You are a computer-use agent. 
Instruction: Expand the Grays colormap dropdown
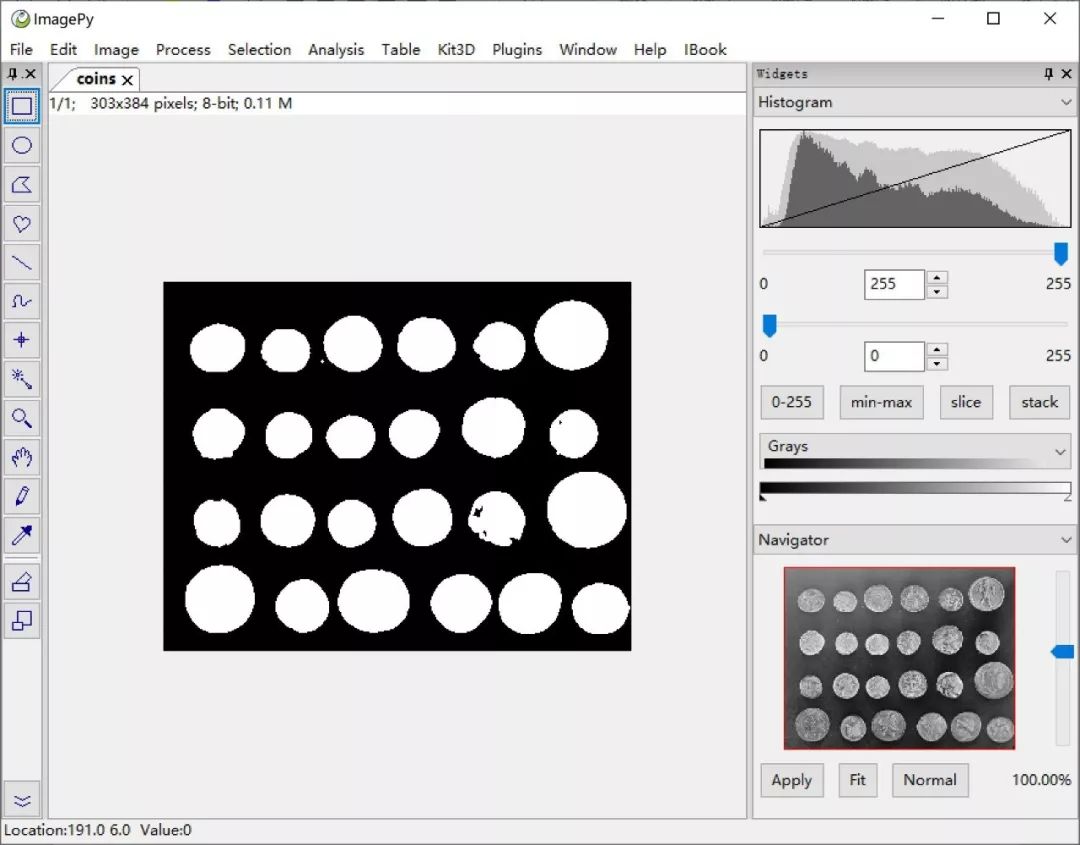[x=1060, y=453]
